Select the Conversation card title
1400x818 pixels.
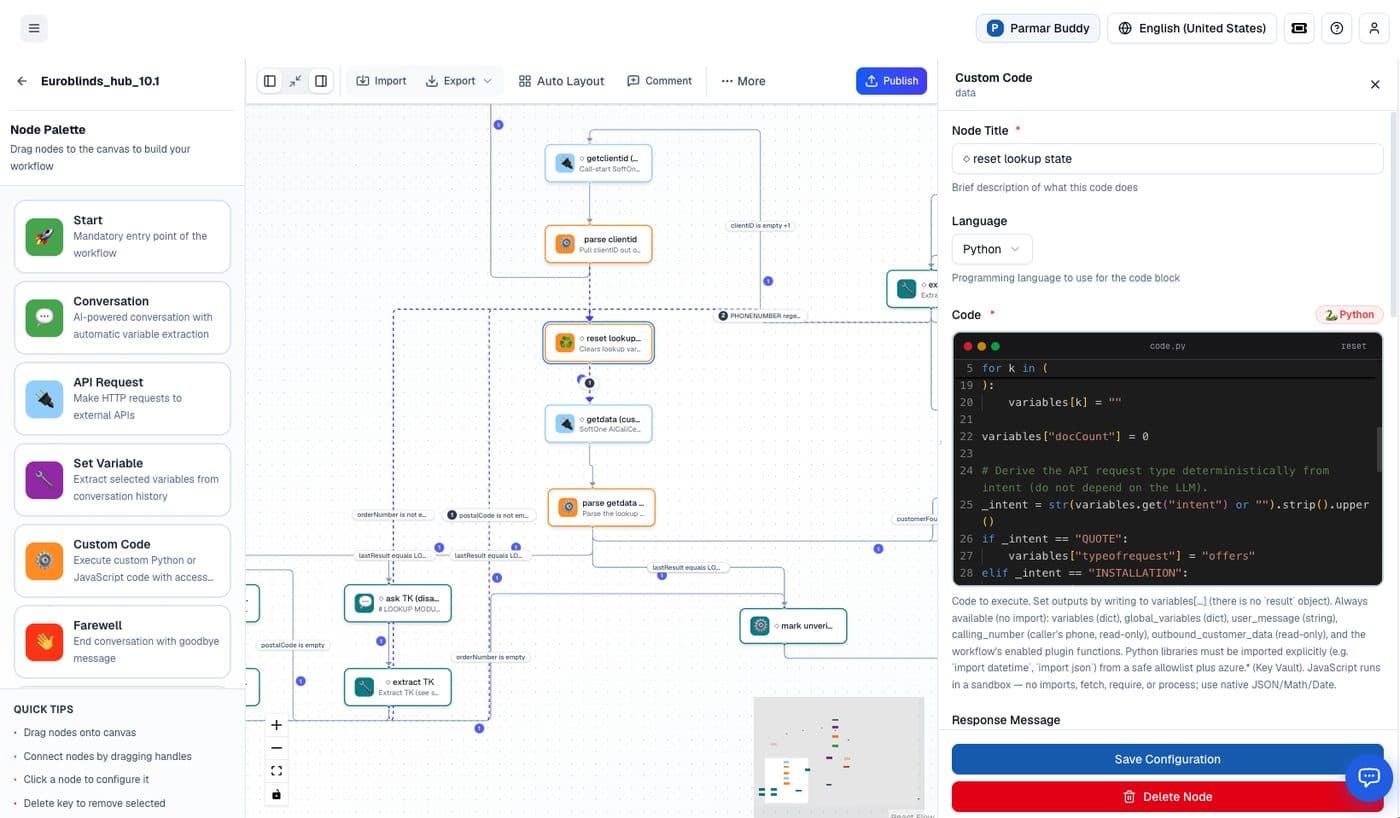pyautogui.click(x=111, y=301)
